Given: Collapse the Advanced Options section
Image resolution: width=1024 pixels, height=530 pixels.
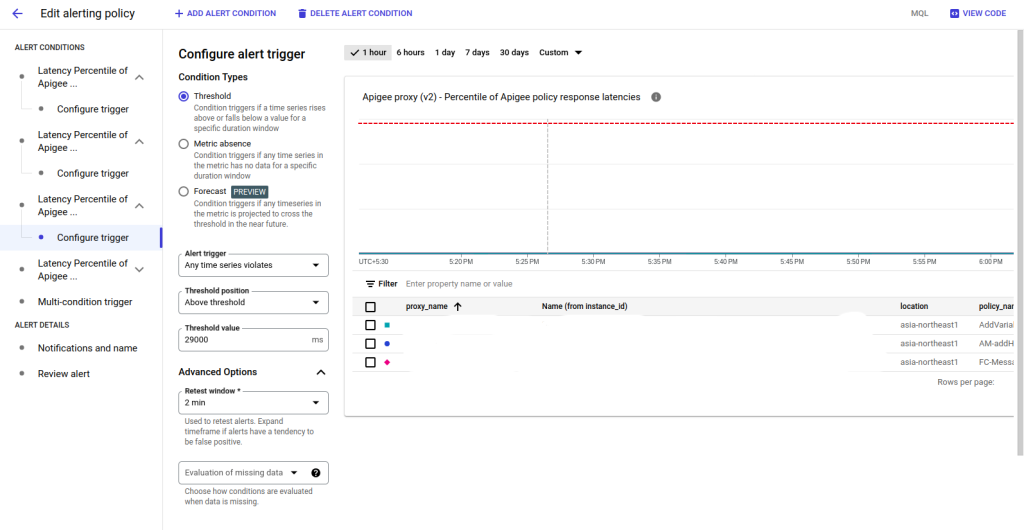Looking at the screenshot, I should pos(321,372).
